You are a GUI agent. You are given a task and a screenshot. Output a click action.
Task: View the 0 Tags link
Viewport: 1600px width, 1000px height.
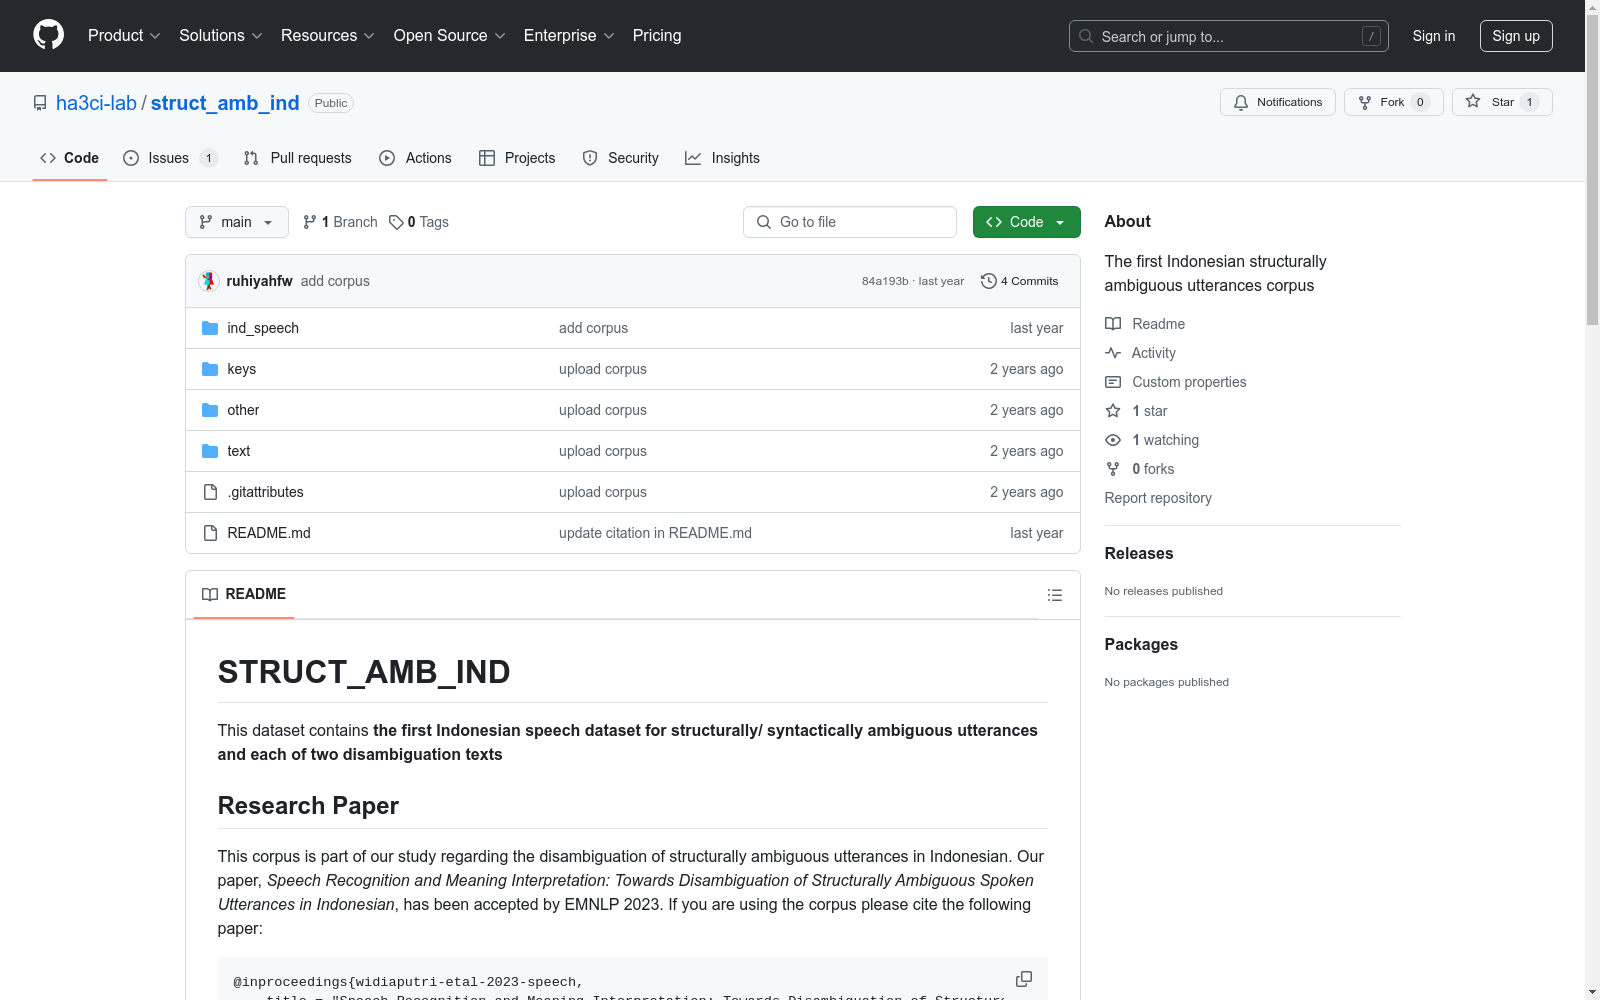419,222
